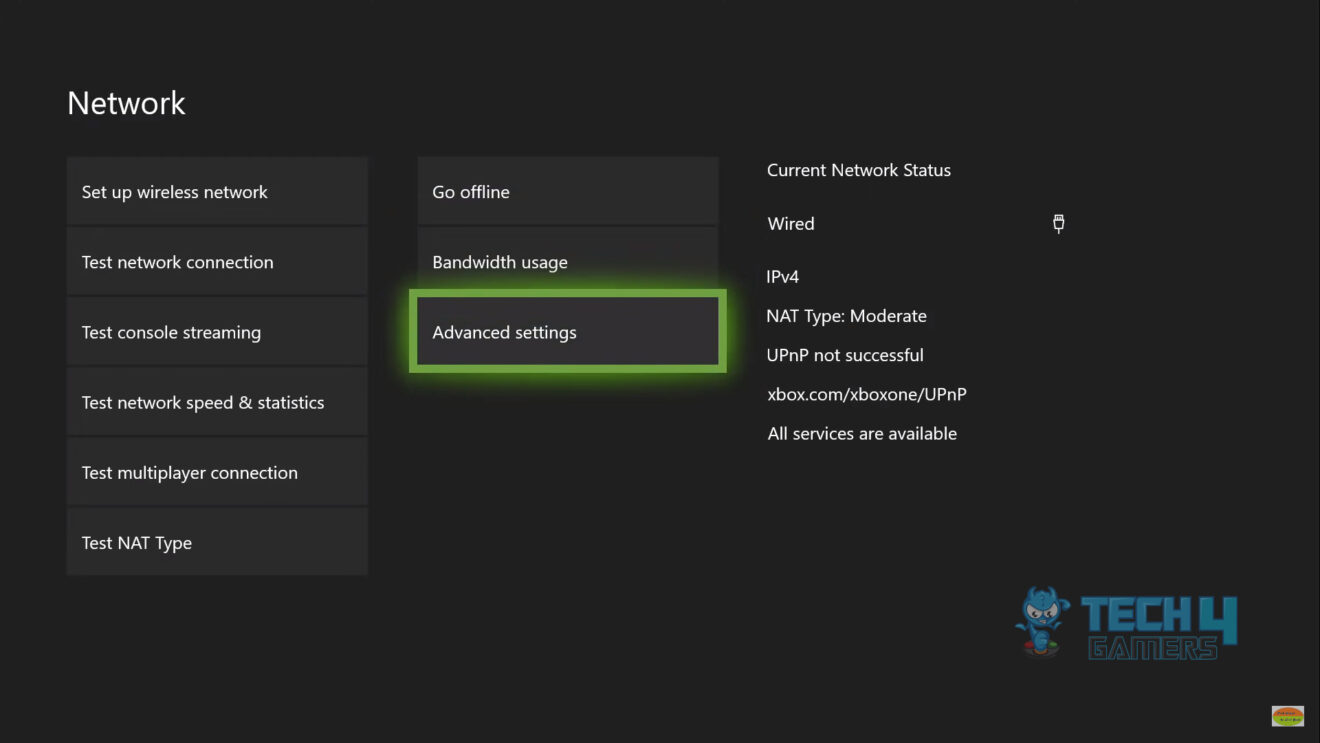The height and width of the screenshot is (743, 1320).
Task: Start Test console streaming
Action: click(x=217, y=331)
